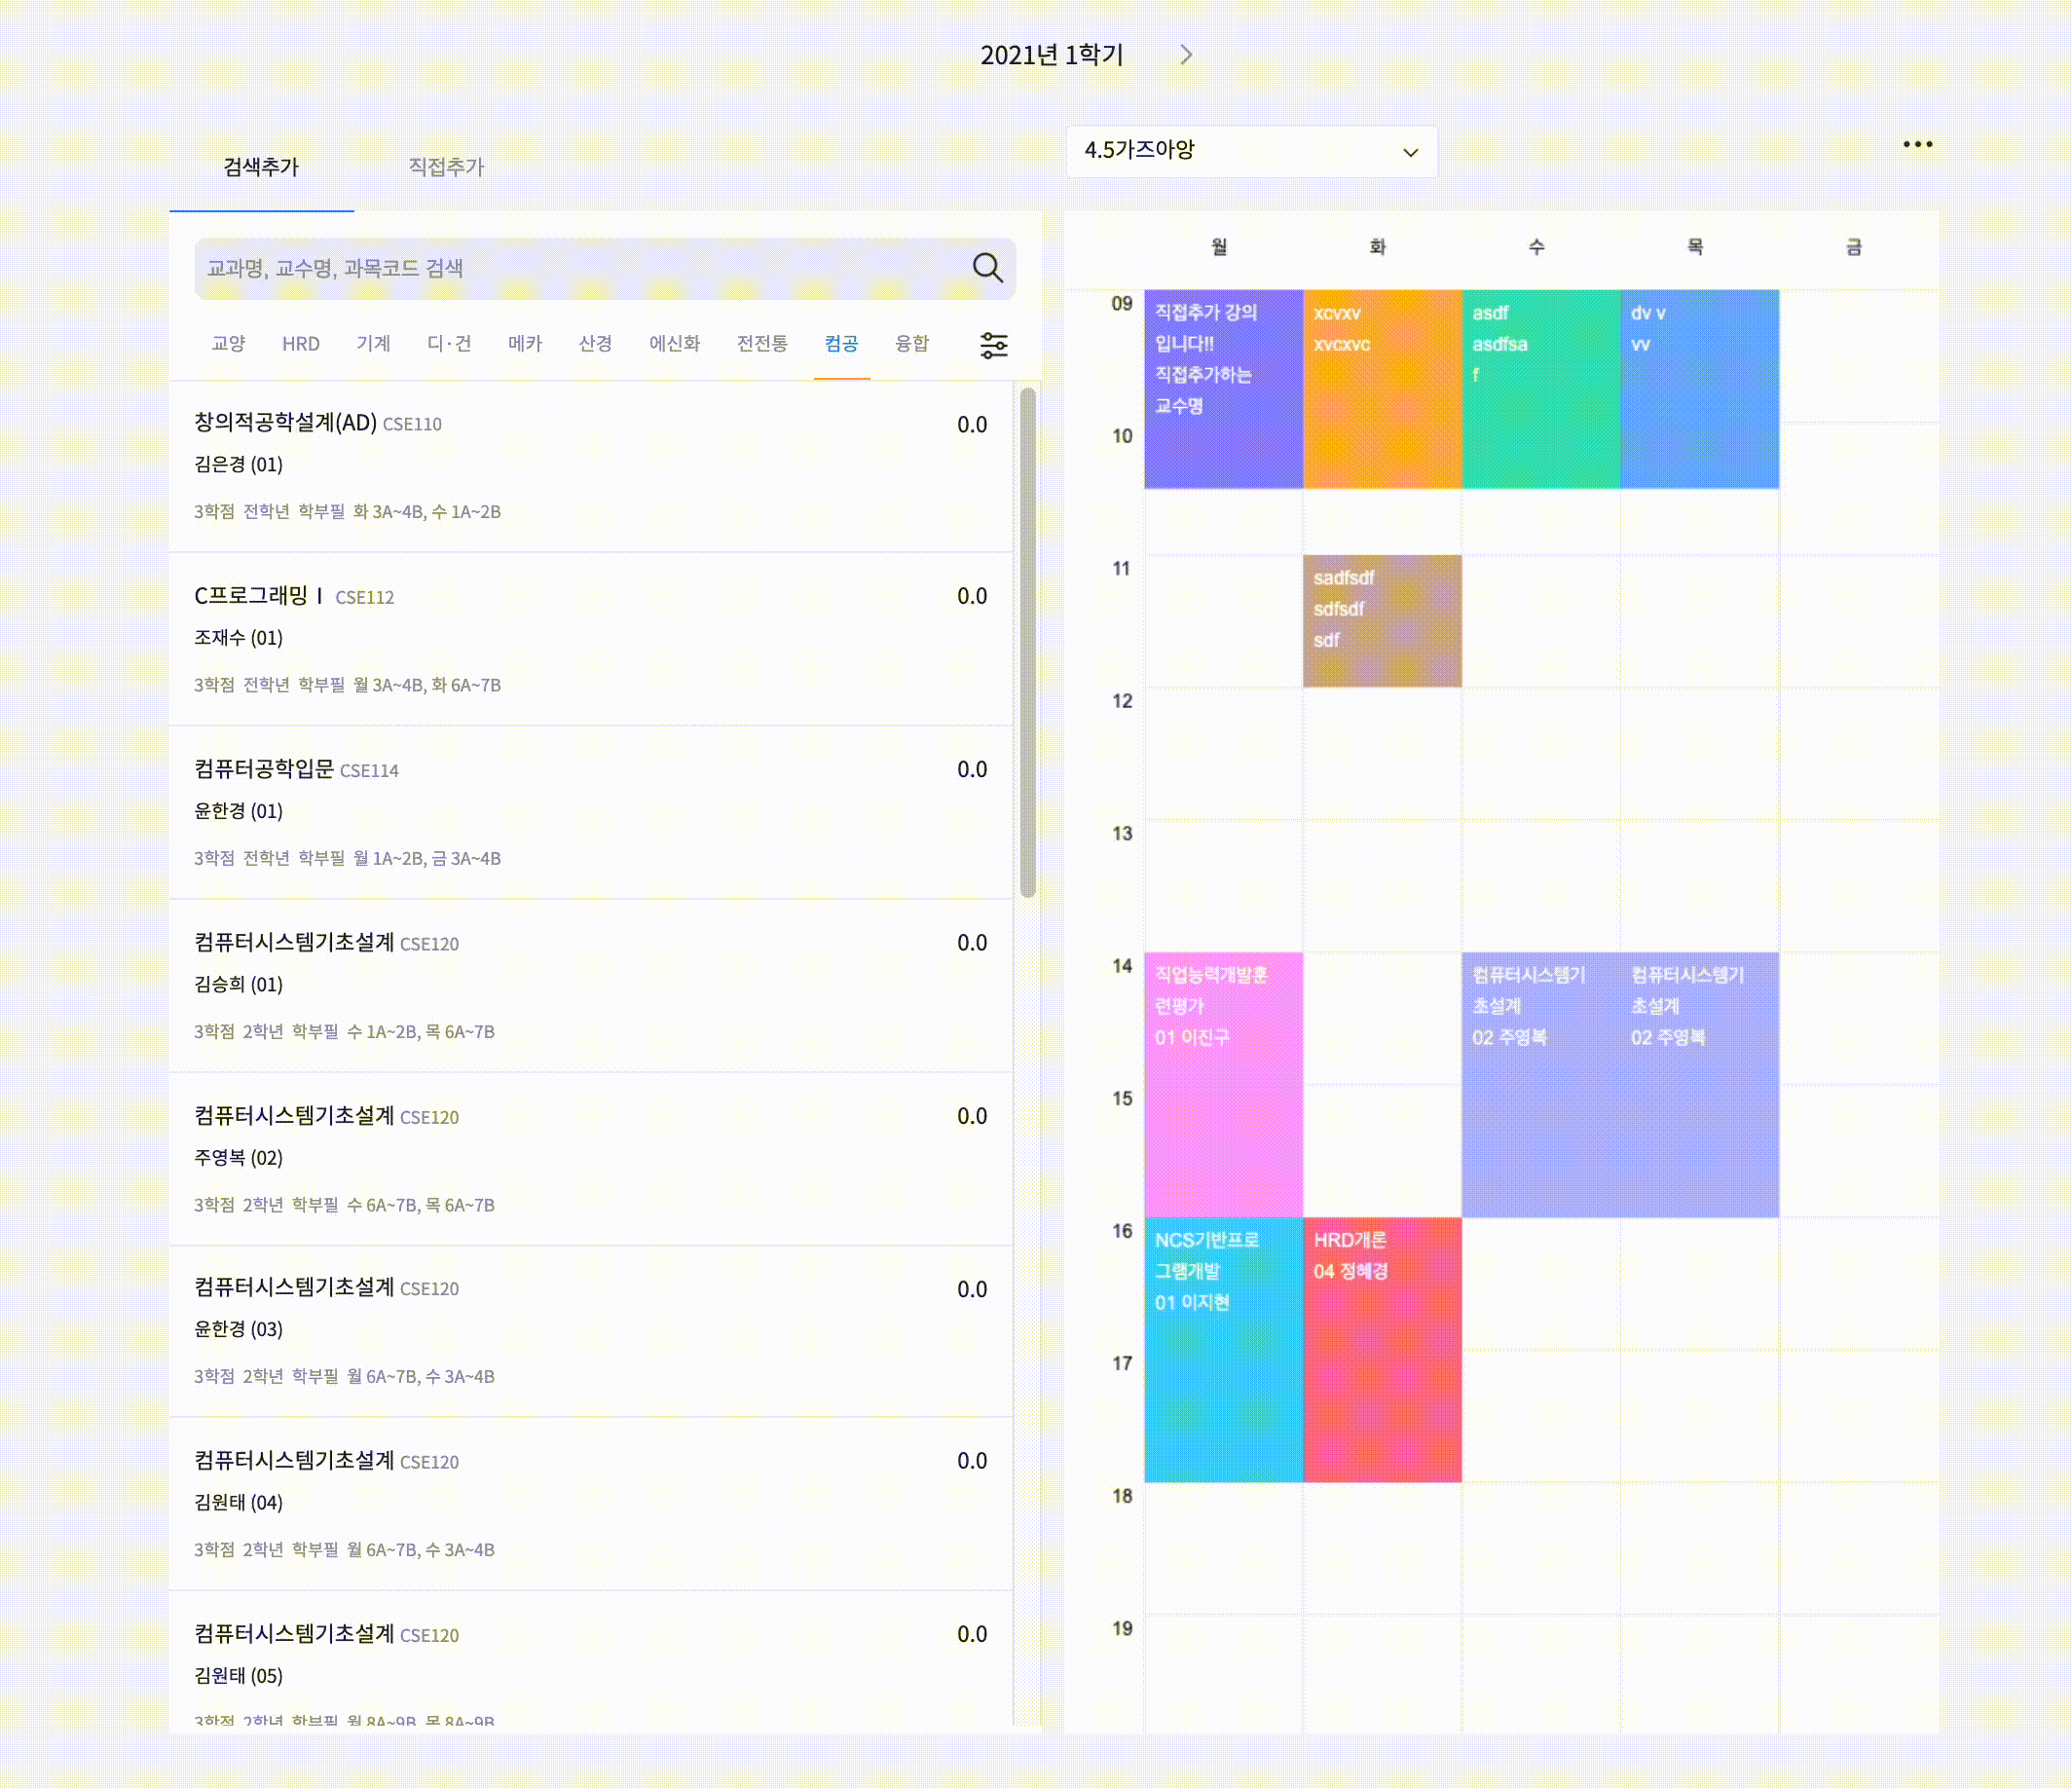Open the filter settings icon
This screenshot has height=1788, width=2072.
(993, 345)
